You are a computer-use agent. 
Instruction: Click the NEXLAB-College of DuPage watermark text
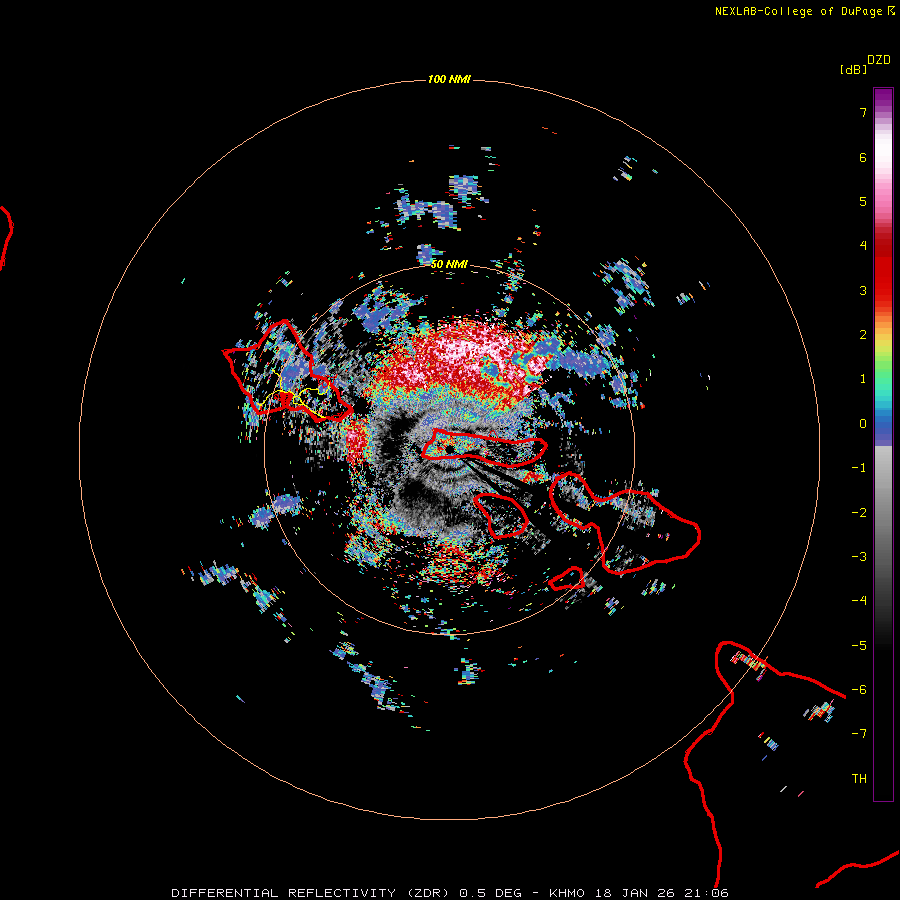[804, 11]
